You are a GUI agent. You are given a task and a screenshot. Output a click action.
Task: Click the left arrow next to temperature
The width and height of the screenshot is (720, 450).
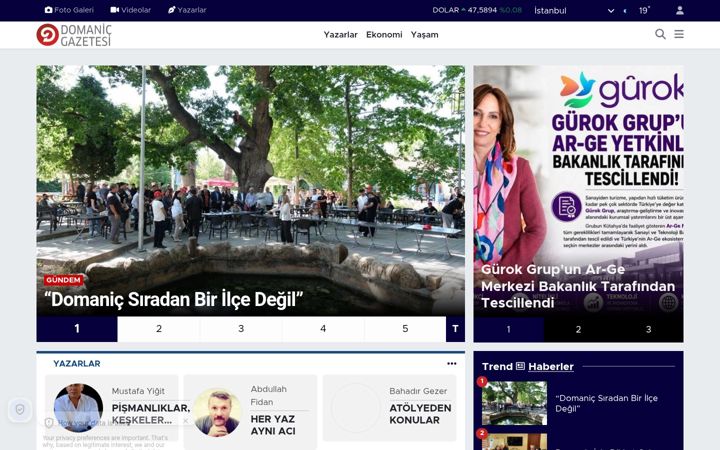625,11
